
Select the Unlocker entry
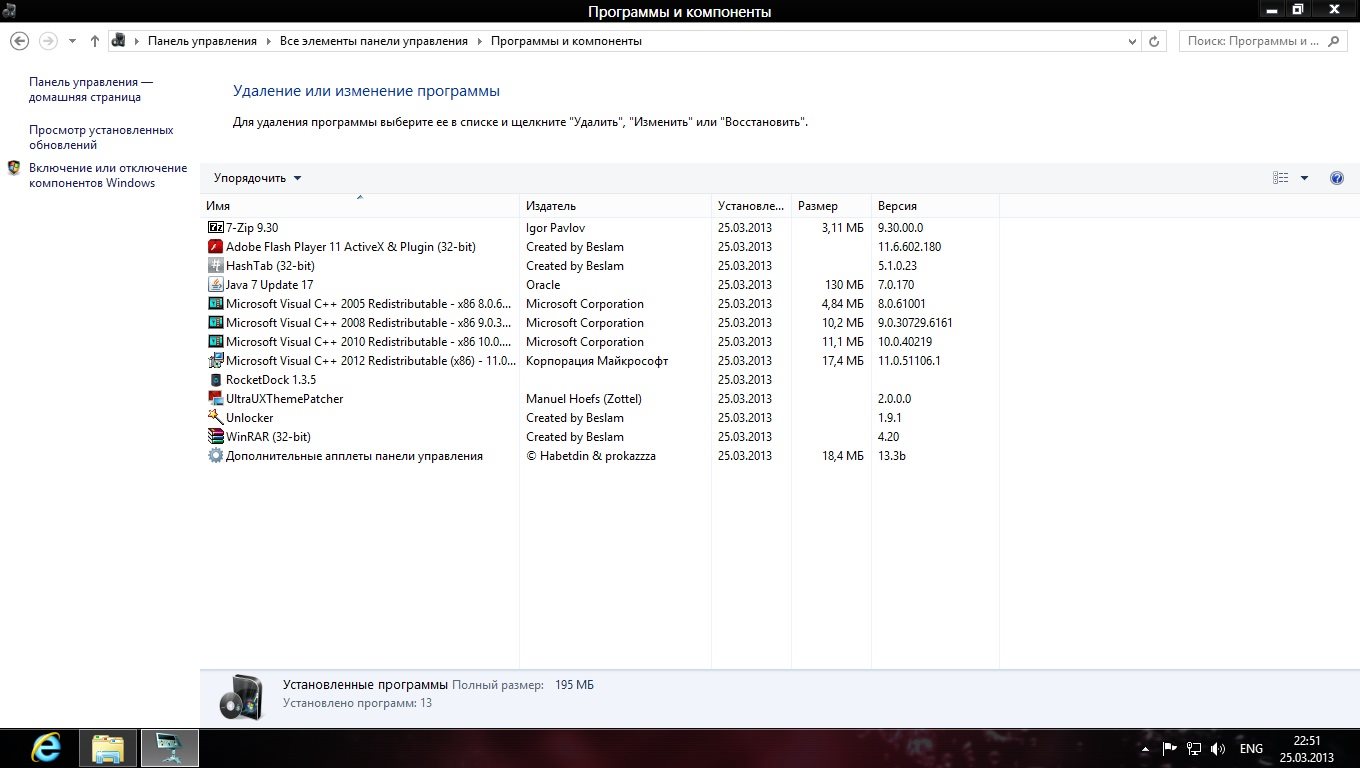250,418
